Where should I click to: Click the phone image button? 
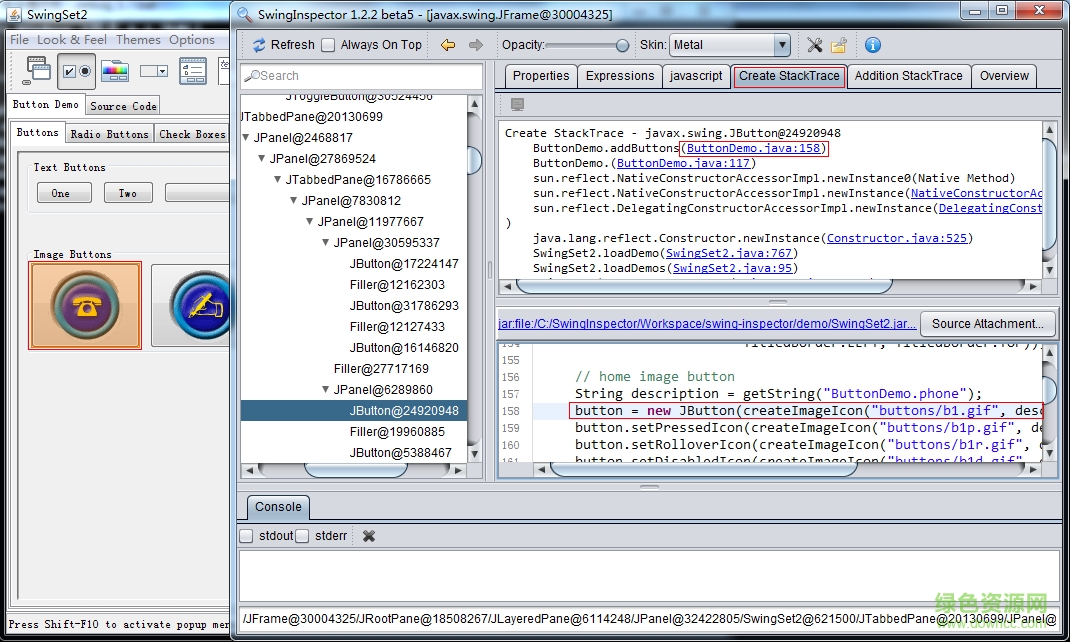85,306
